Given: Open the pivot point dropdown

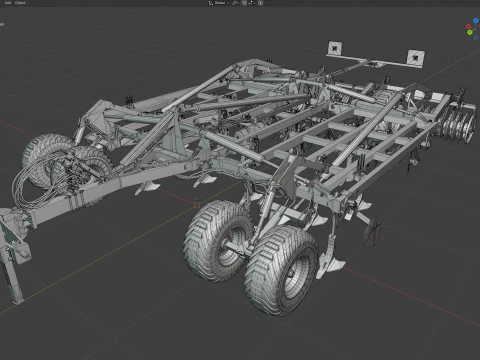Looking at the screenshot, I should pyautogui.click(x=235, y=3).
